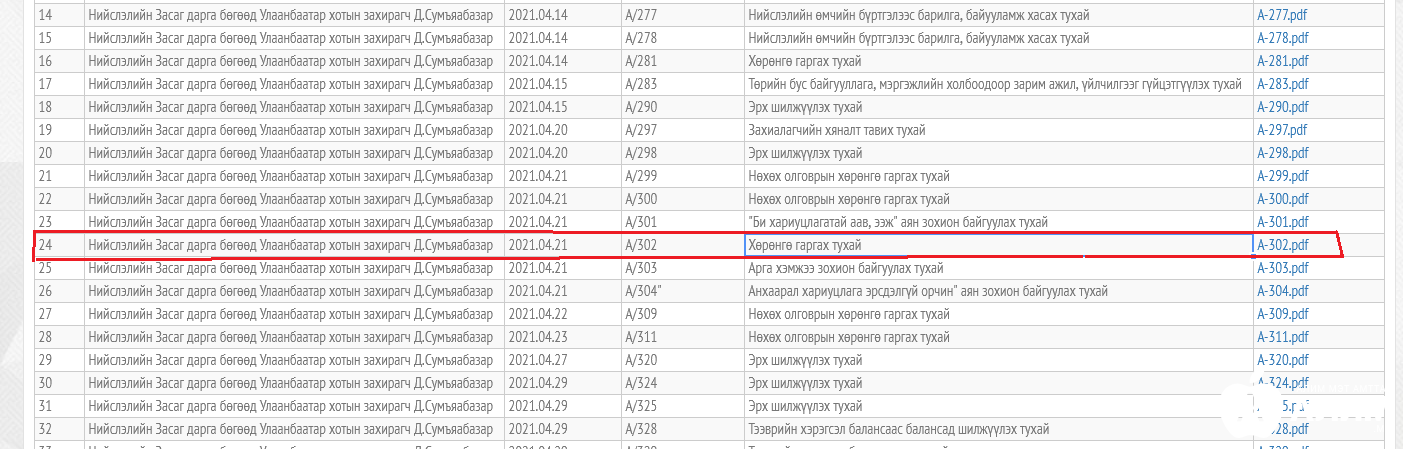Click the A-299.pdf link
Screen dimensions: 1403x449
1282,176
